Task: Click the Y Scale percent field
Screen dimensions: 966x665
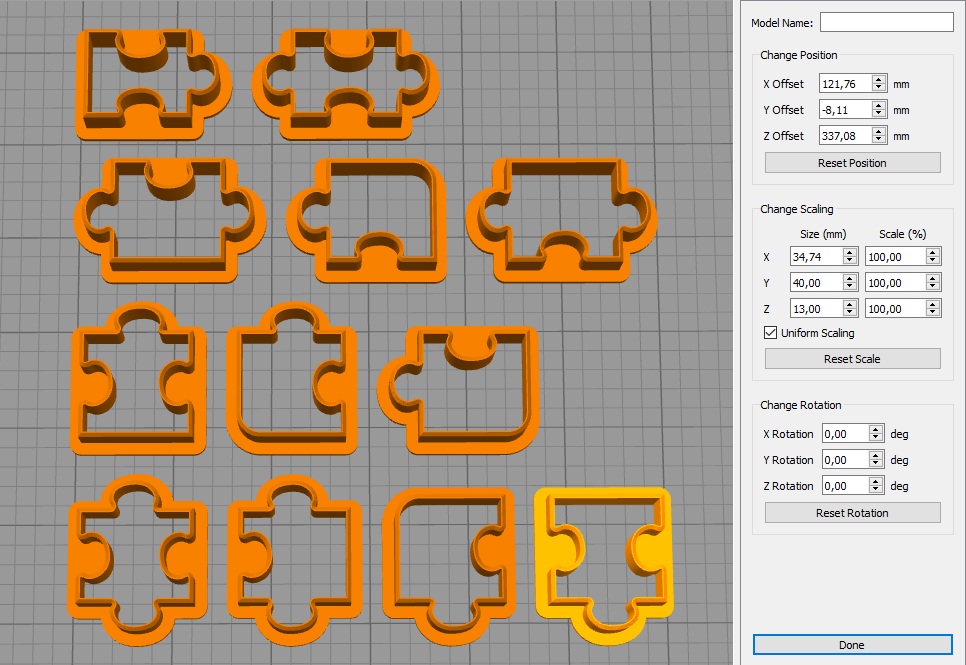Action: (x=895, y=282)
